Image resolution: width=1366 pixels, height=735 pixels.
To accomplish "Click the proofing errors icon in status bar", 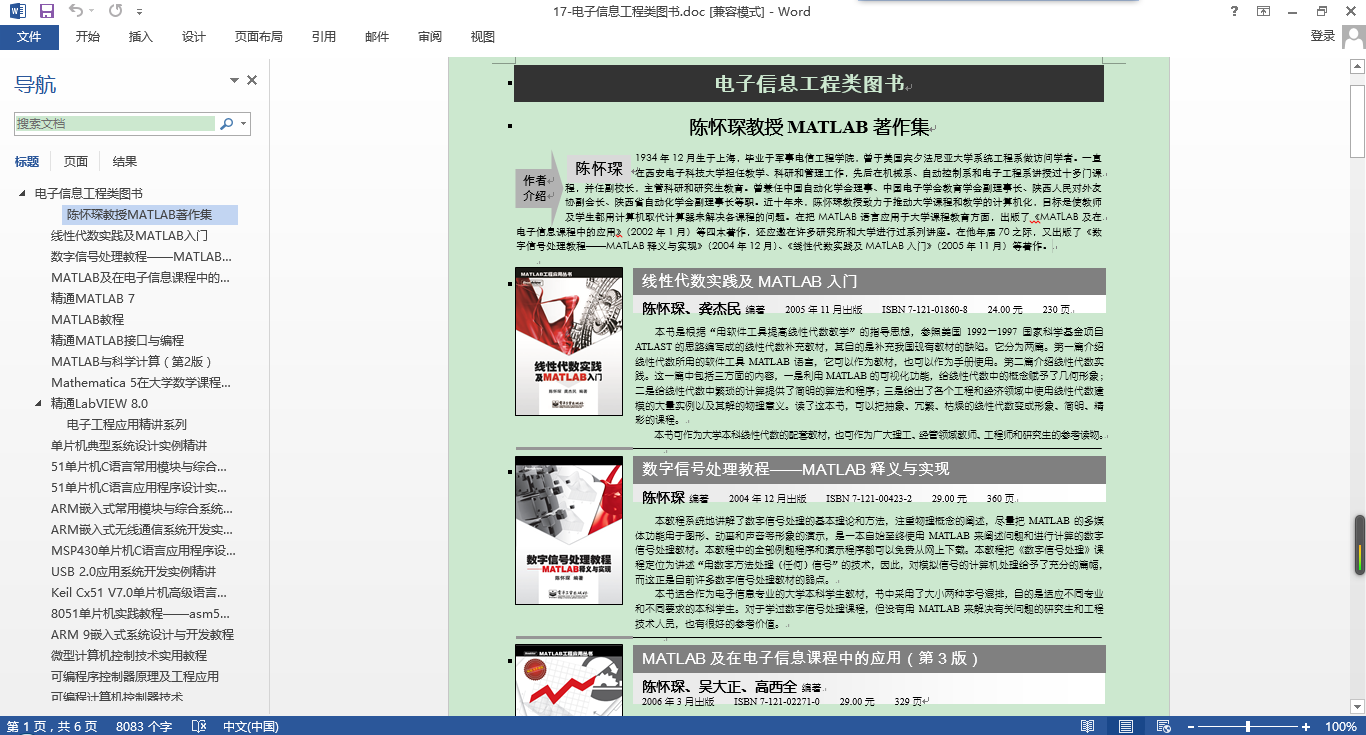I will [198, 726].
